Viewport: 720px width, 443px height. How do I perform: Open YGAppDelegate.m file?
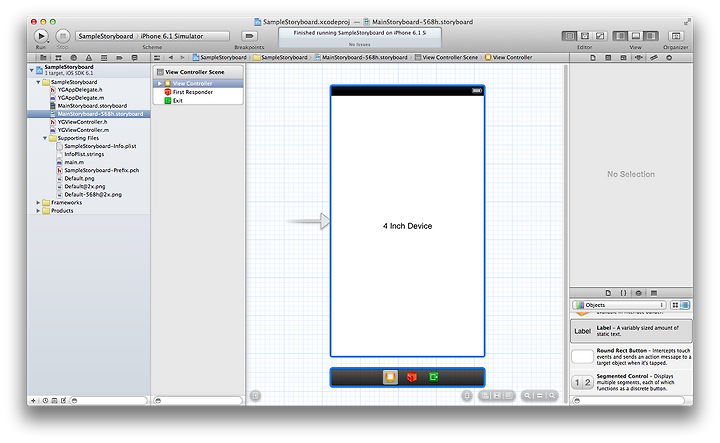pyautogui.click(x=81, y=98)
